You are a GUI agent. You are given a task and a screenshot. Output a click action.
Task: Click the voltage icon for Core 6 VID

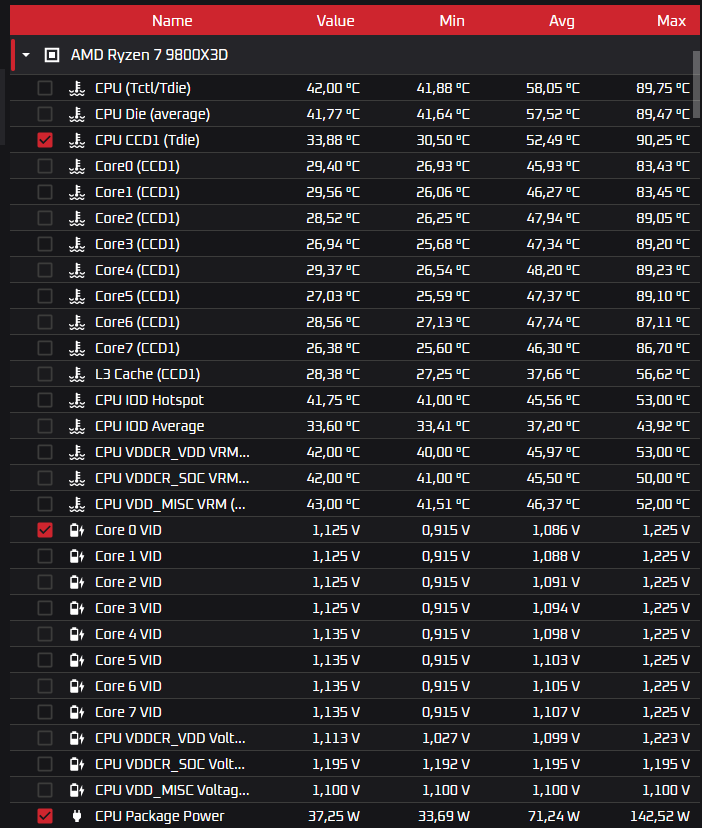tap(77, 686)
